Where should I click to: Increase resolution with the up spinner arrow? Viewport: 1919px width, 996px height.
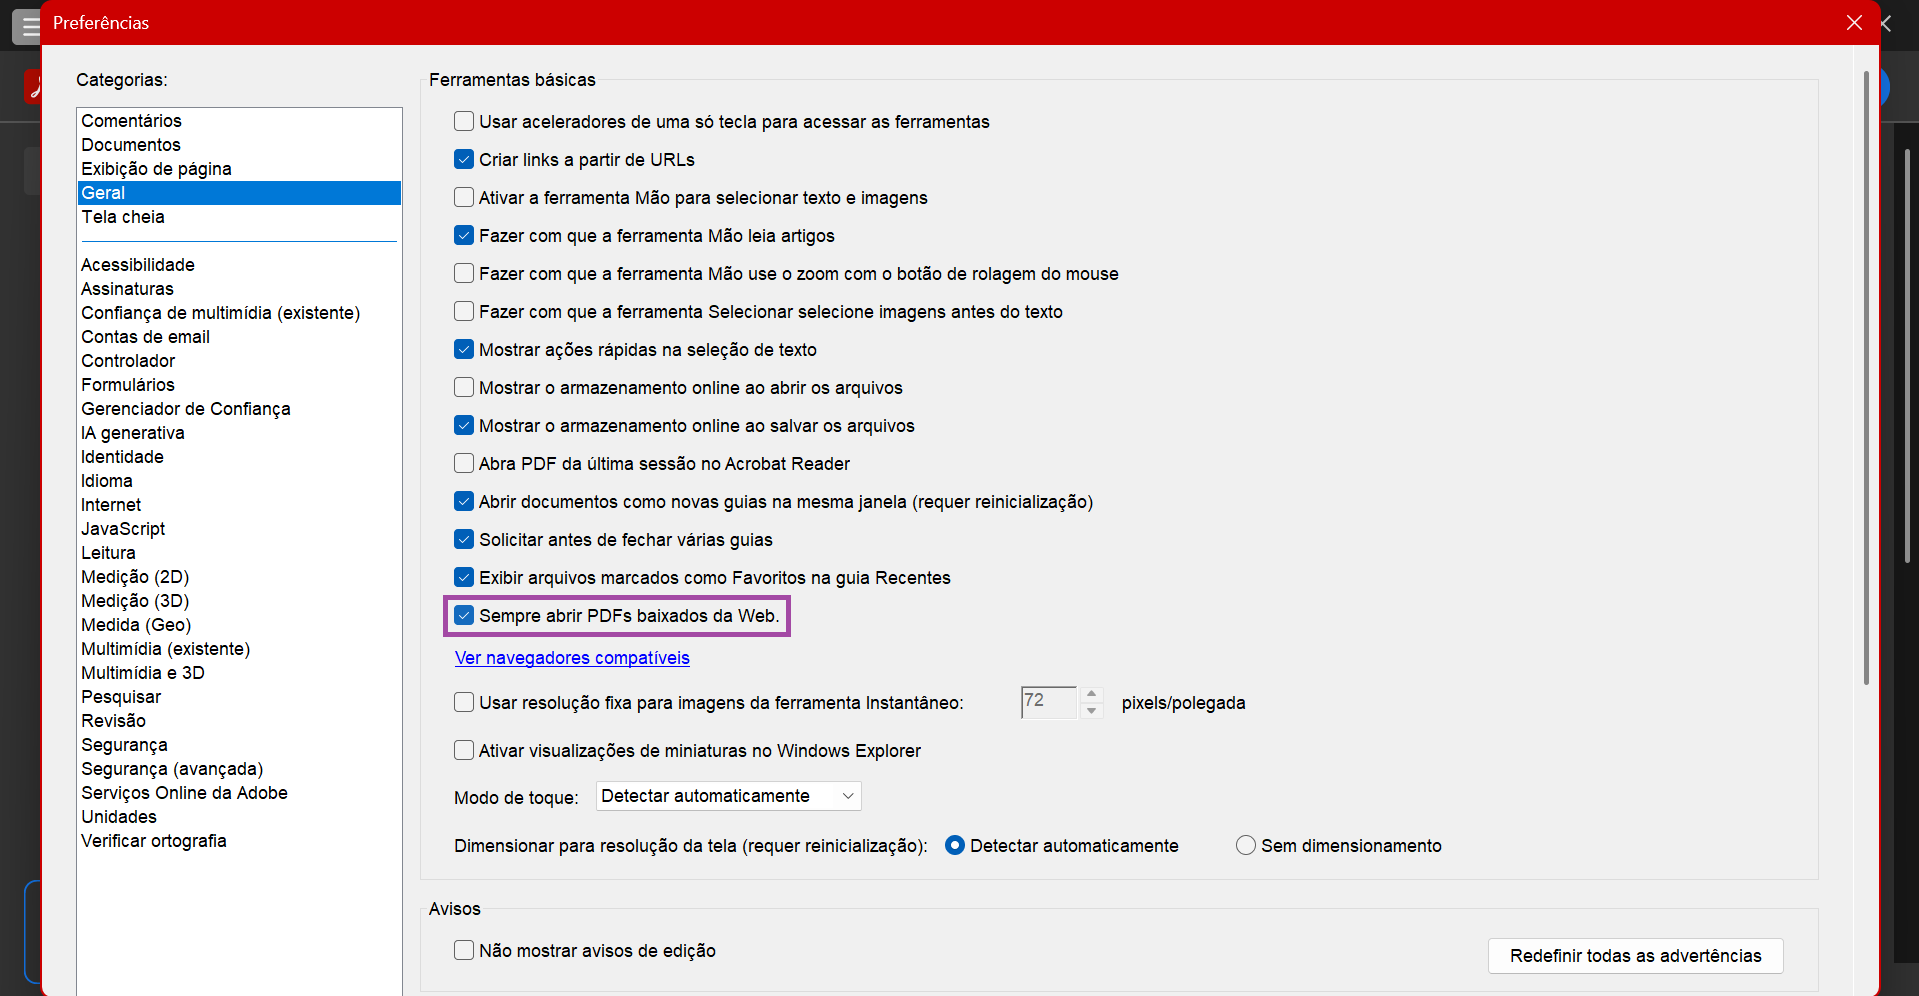click(x=1092, y=693)
